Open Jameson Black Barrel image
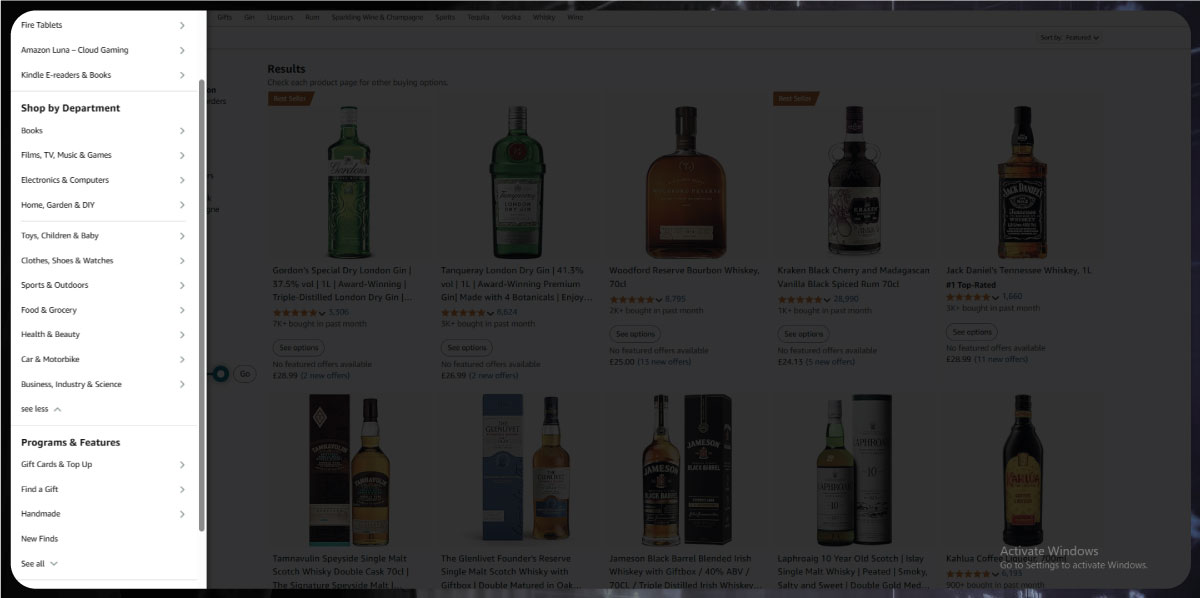This screenshot has height=598, width=1200. (x=686, y=470)
